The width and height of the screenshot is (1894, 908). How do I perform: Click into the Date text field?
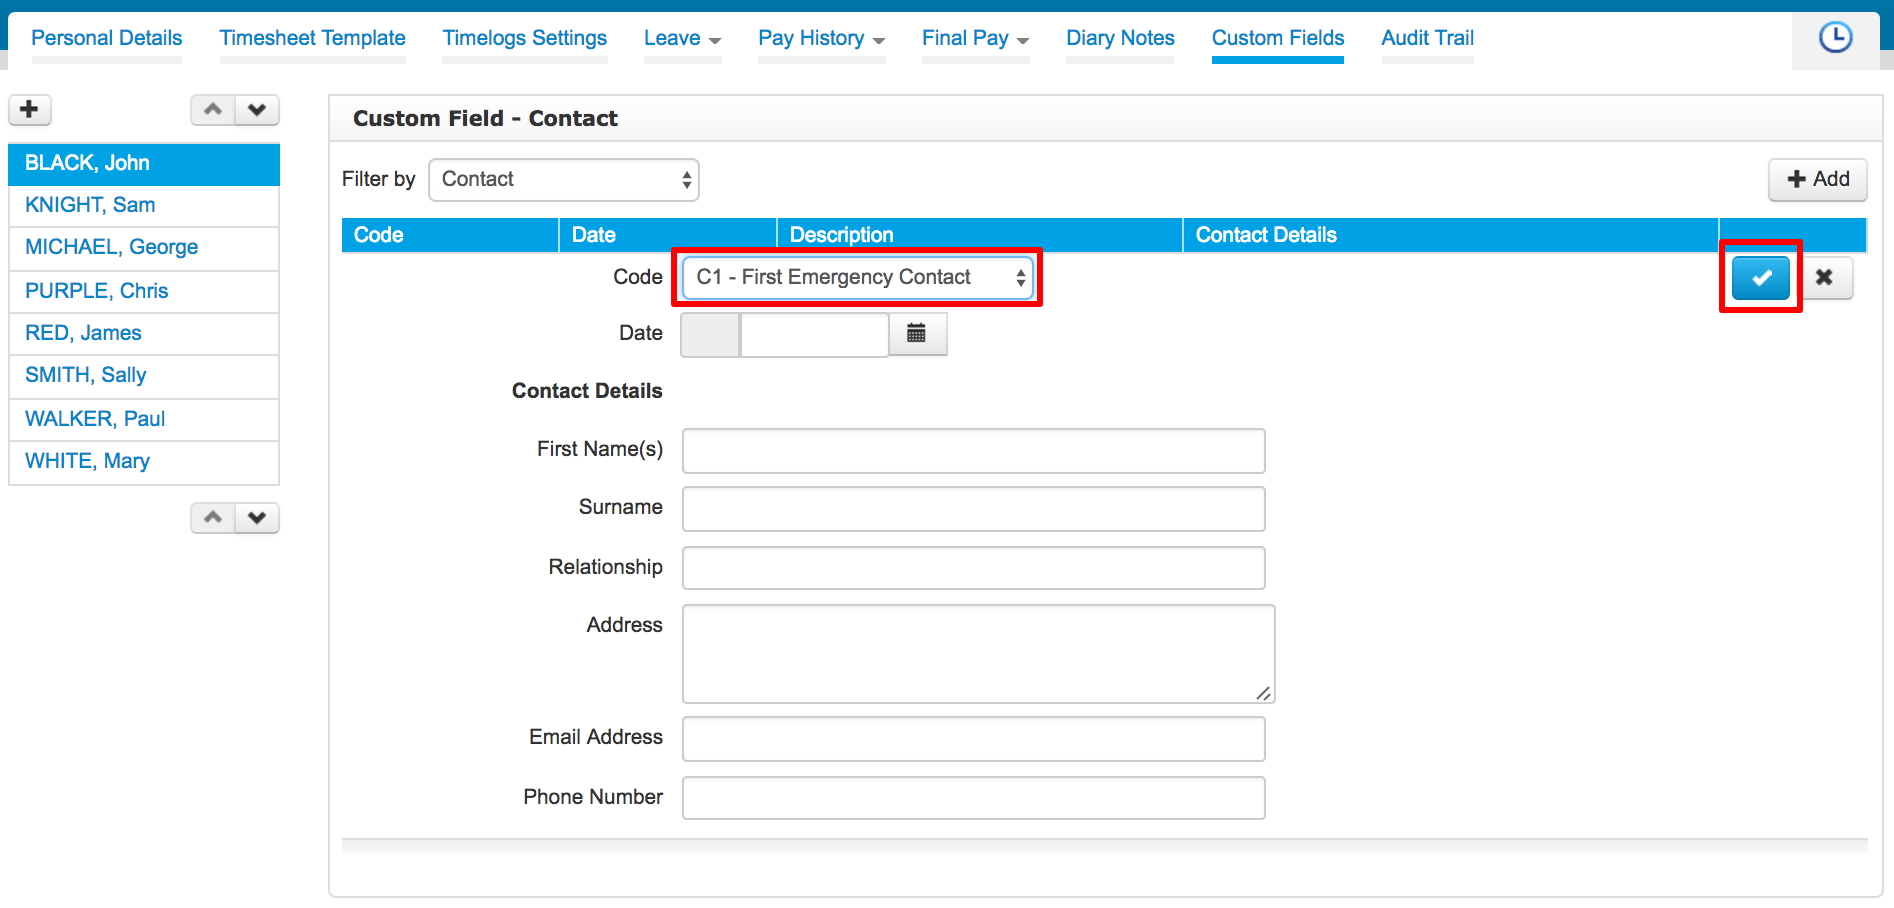pyautogui.click(x=814, y=334)
